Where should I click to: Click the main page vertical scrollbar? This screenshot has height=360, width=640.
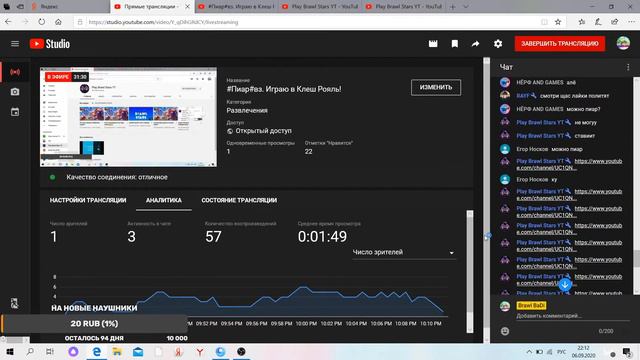(486, 200)
